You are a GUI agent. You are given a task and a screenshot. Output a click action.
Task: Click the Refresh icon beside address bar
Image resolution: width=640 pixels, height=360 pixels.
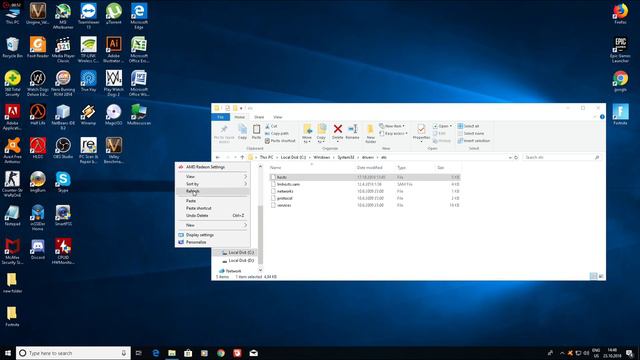tap(516, 157)
